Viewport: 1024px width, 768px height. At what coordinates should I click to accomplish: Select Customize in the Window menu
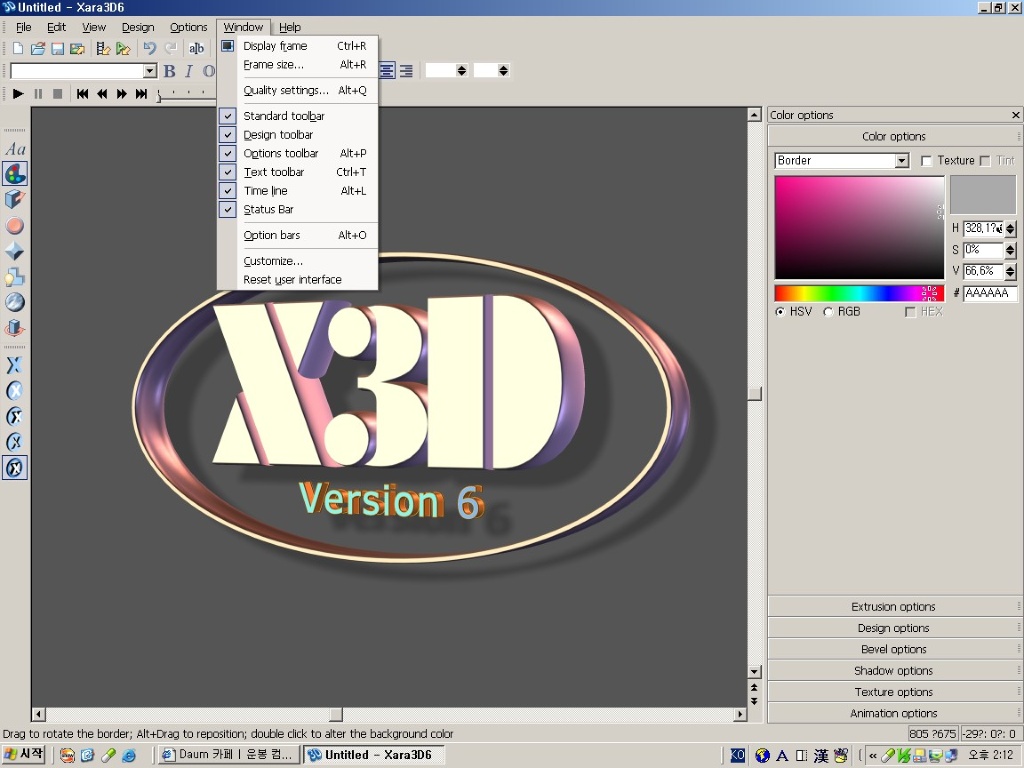pos(298,261)
